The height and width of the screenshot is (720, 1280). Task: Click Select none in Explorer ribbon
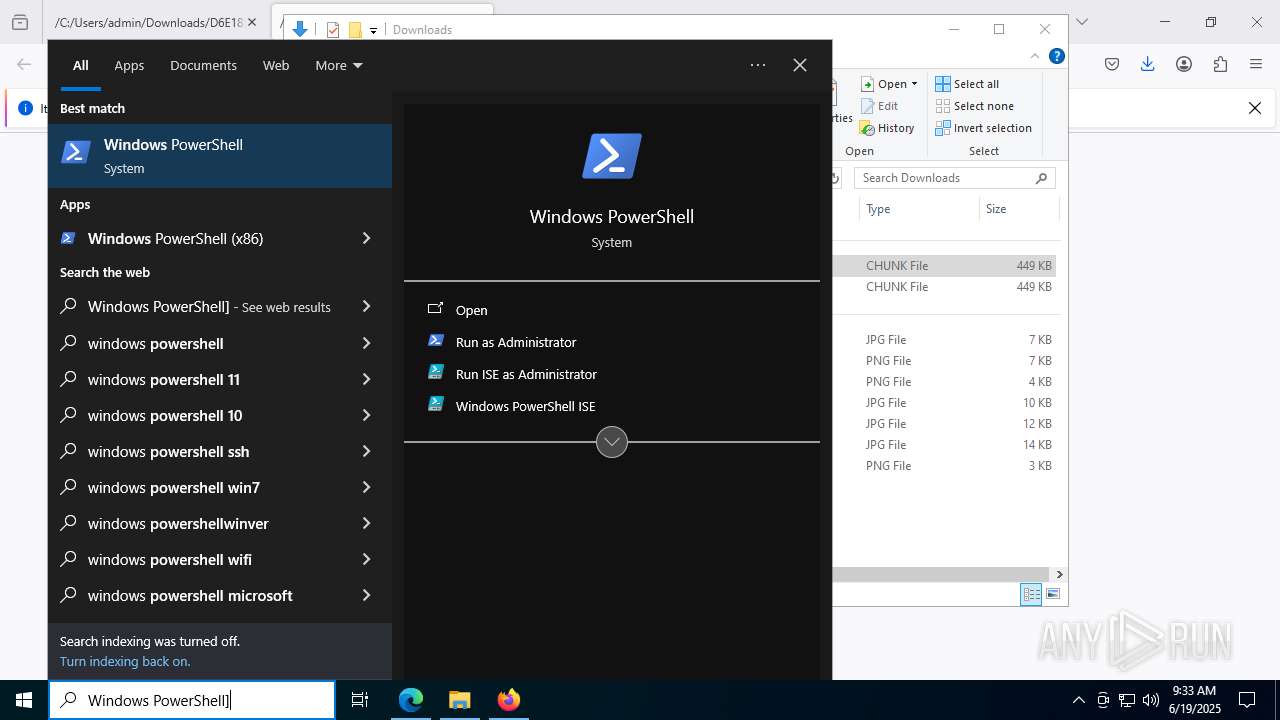click(x=975, y=106)
